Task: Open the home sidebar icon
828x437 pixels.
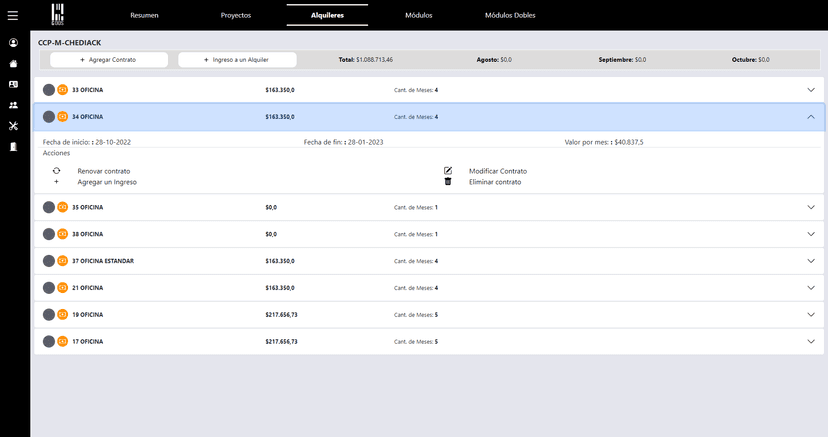Action: click(13, 64)
